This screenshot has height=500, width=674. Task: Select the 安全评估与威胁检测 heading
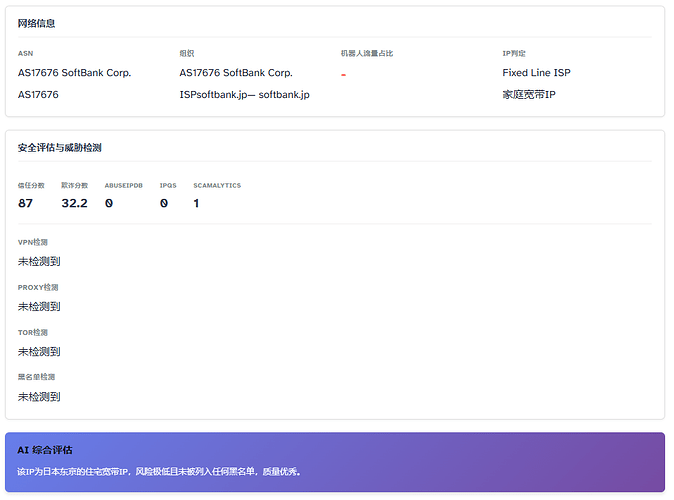59,148
